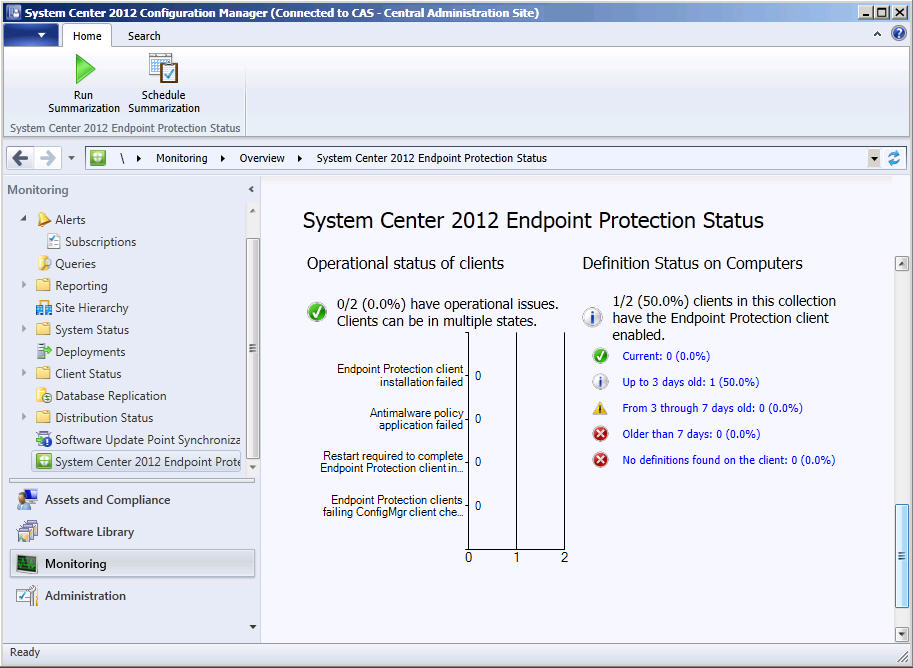Viewport: 913px width, 668px height.
Task: Open the Assets and Compliance workspace
Action: click(x=132, y=500)
